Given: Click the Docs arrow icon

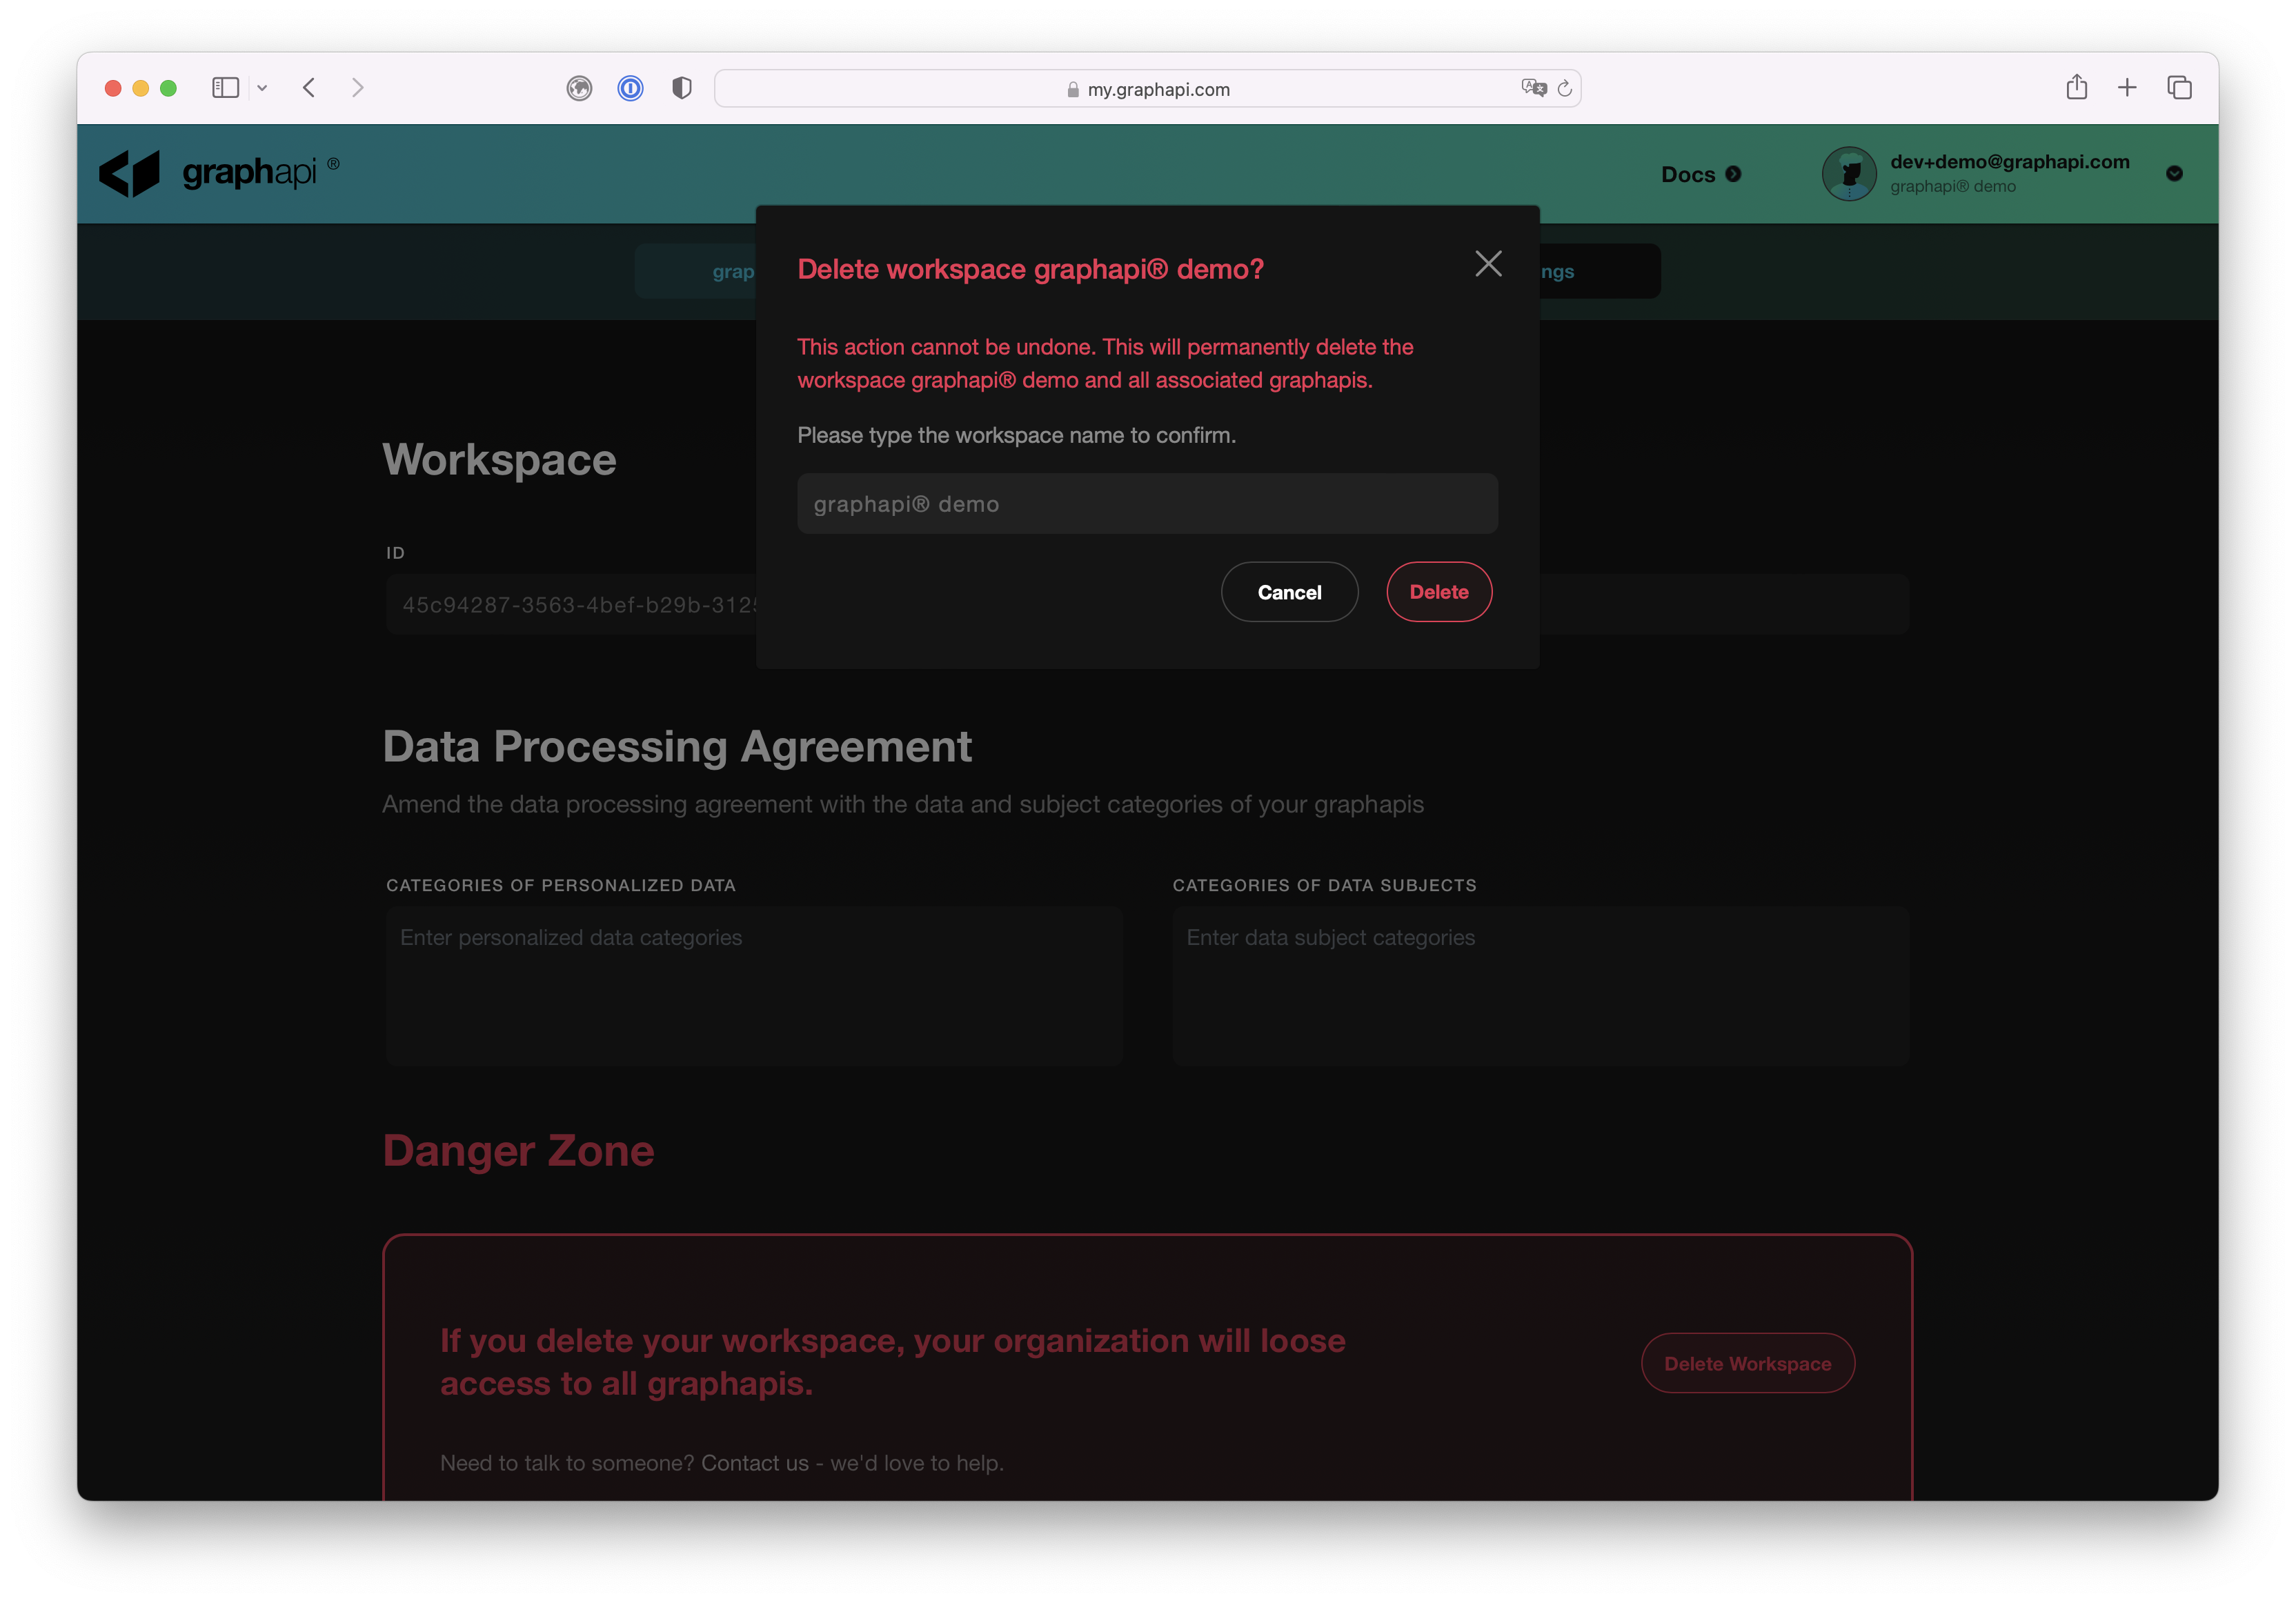Looking at the screenshot, I should click(1733, 174).
